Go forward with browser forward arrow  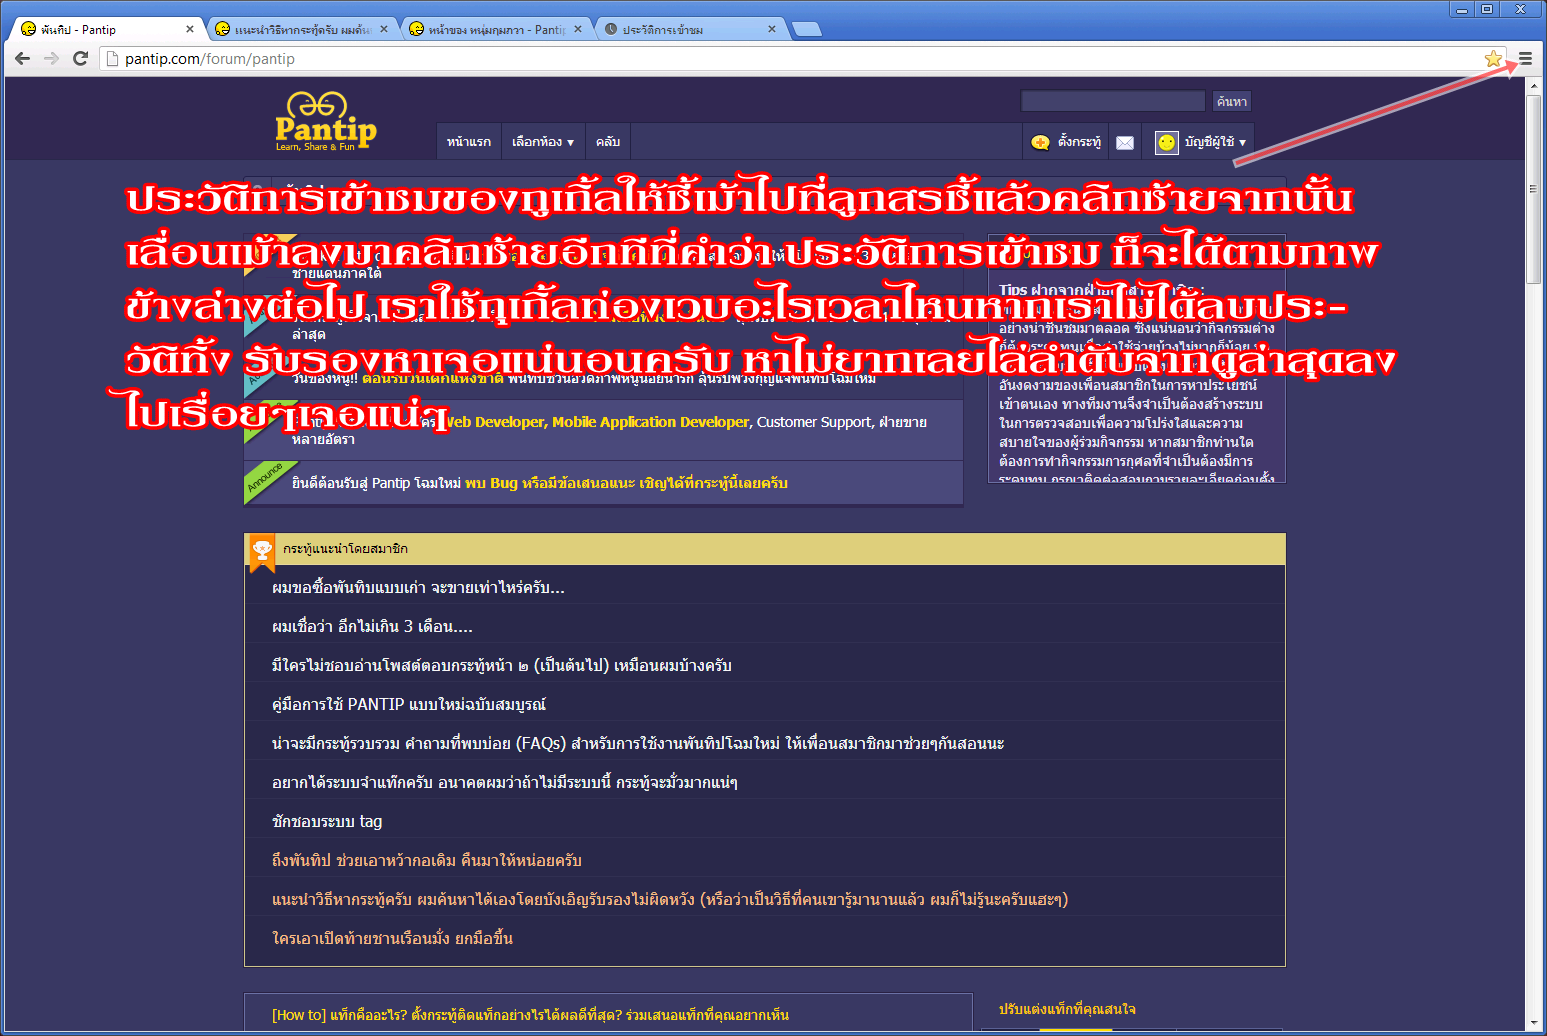[x=52, y=59]
